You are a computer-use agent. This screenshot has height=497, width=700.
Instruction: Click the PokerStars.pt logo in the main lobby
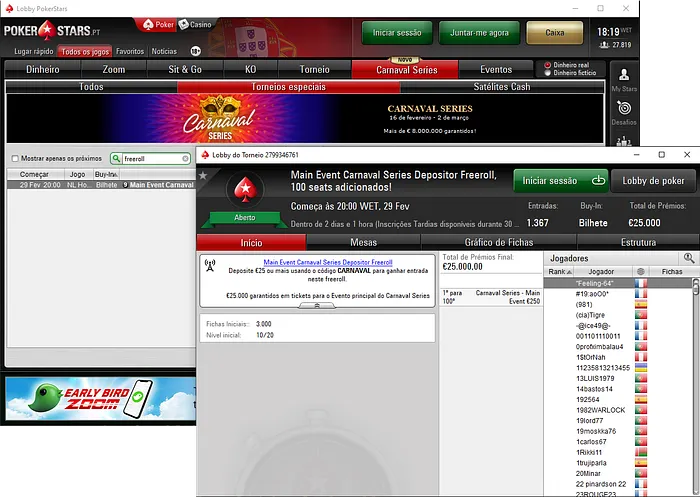(52, 31)
